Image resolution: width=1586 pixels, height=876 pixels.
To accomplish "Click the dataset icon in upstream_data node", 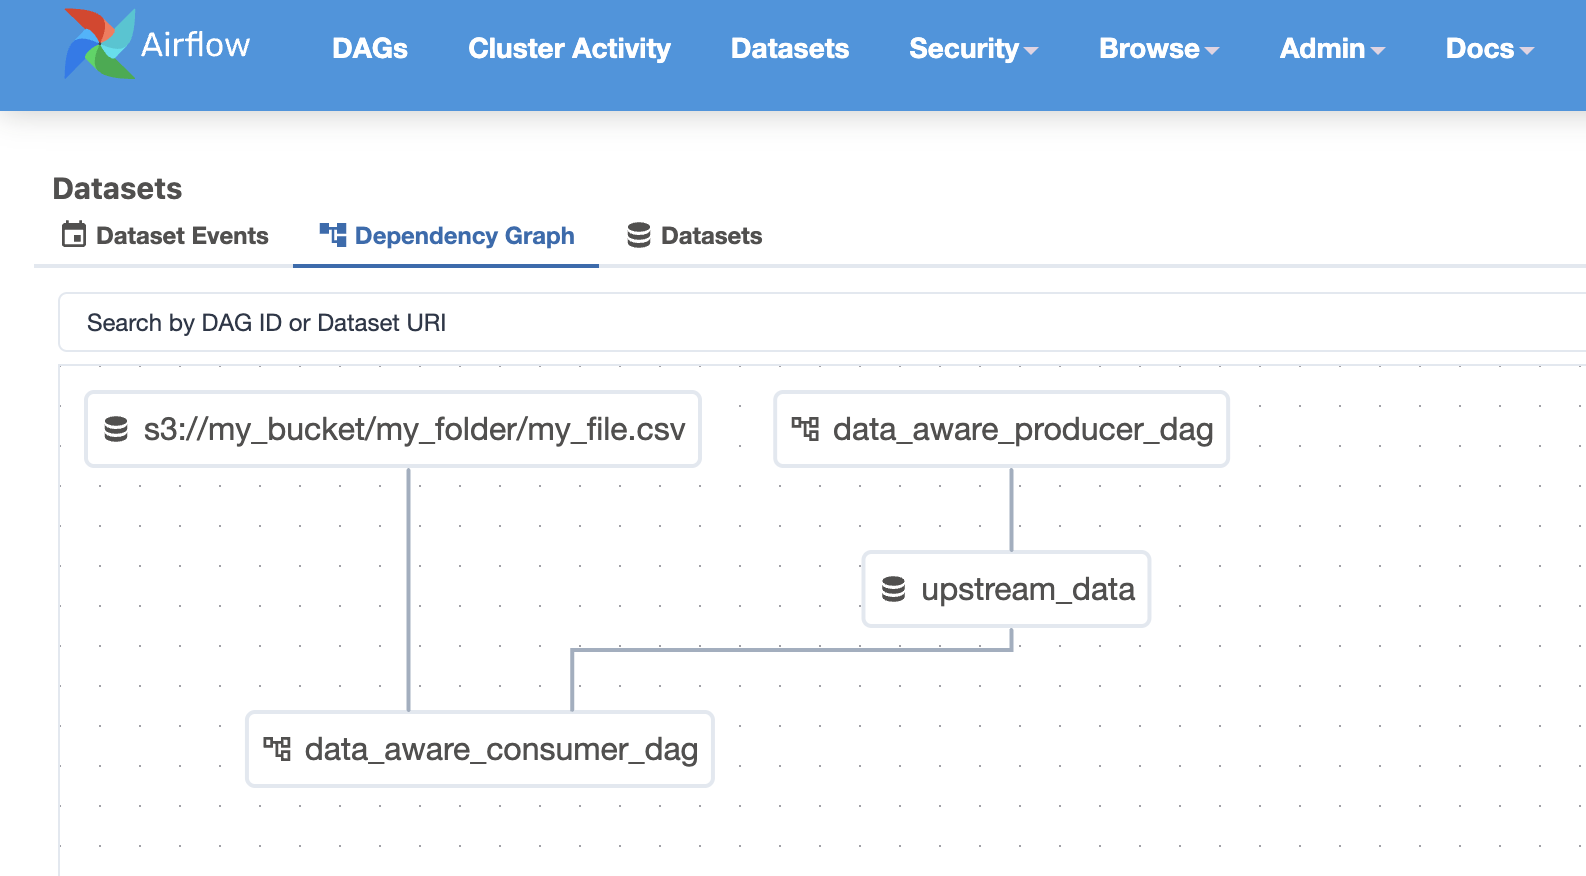I will click(x=893, y=589).
